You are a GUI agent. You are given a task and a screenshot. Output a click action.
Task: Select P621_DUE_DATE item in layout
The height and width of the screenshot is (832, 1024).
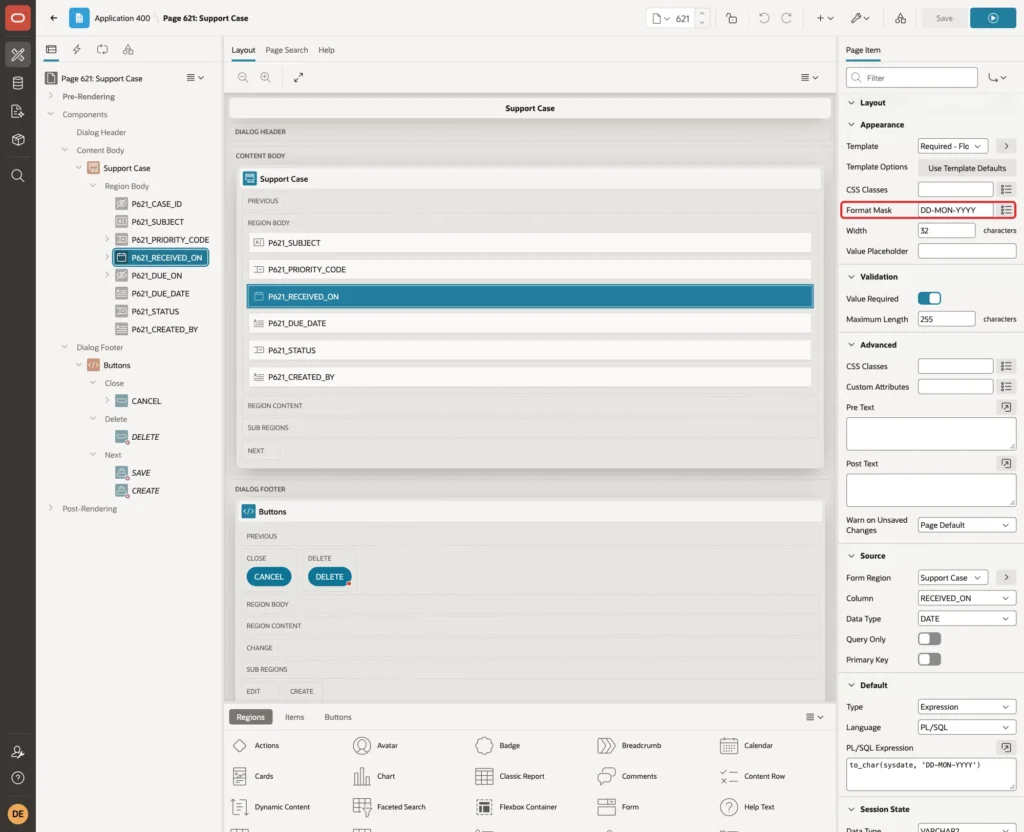pyautogui.click(x=530, y=323)
